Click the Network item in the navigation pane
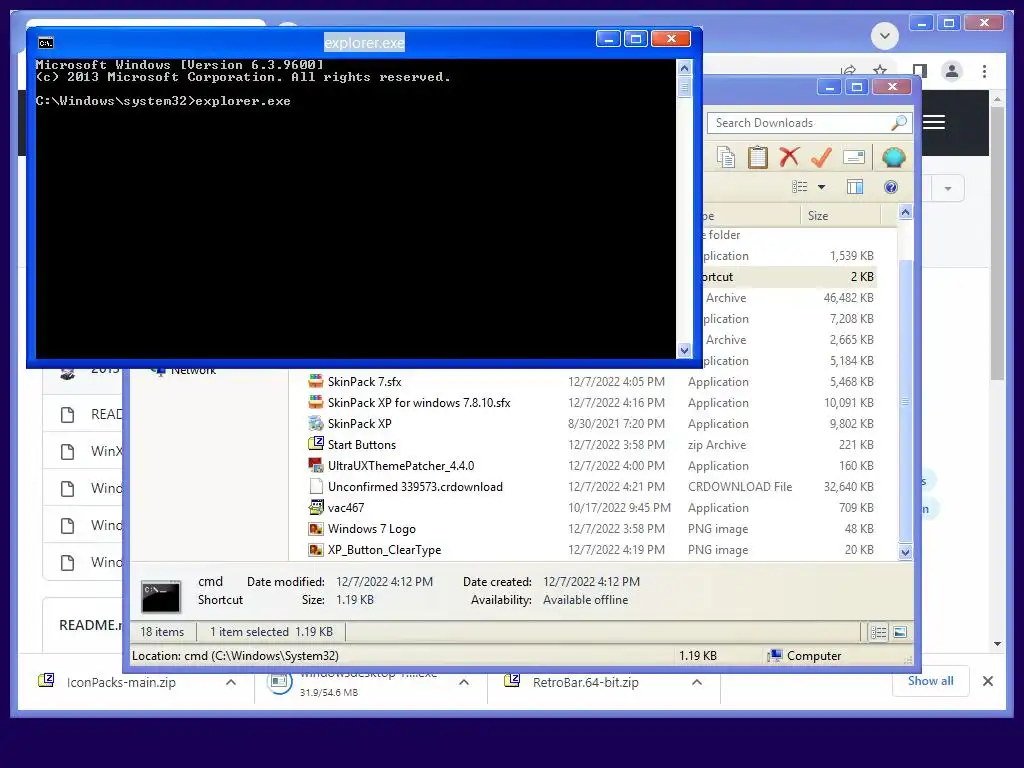This screenshot has width=1024, height=768. 182,371
